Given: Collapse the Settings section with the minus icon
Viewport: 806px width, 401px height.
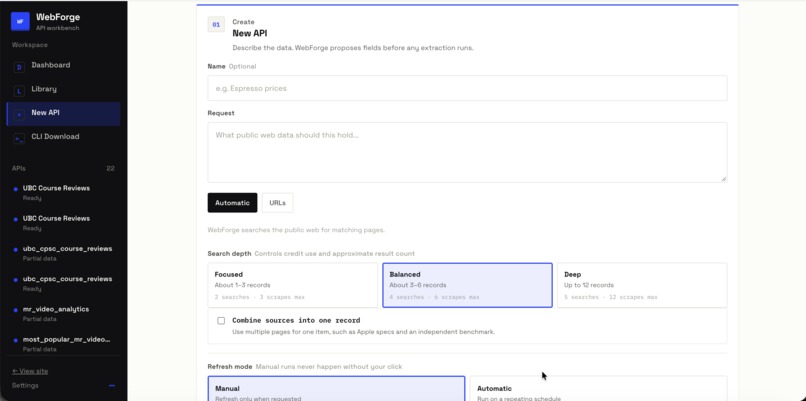Looking at the screenshot, I should coord(112,386).
